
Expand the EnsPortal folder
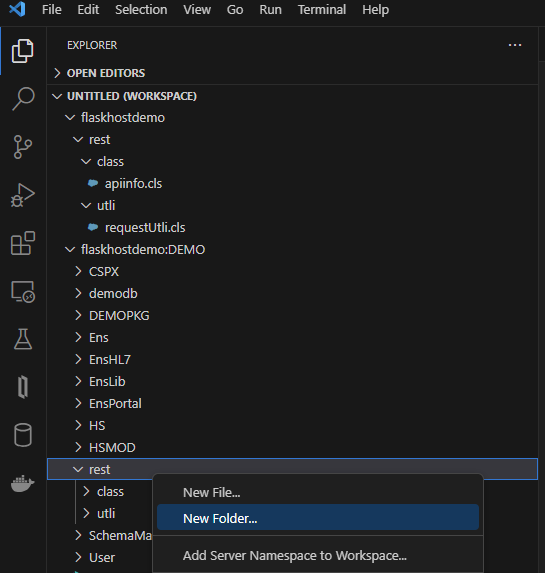[115, 403]
